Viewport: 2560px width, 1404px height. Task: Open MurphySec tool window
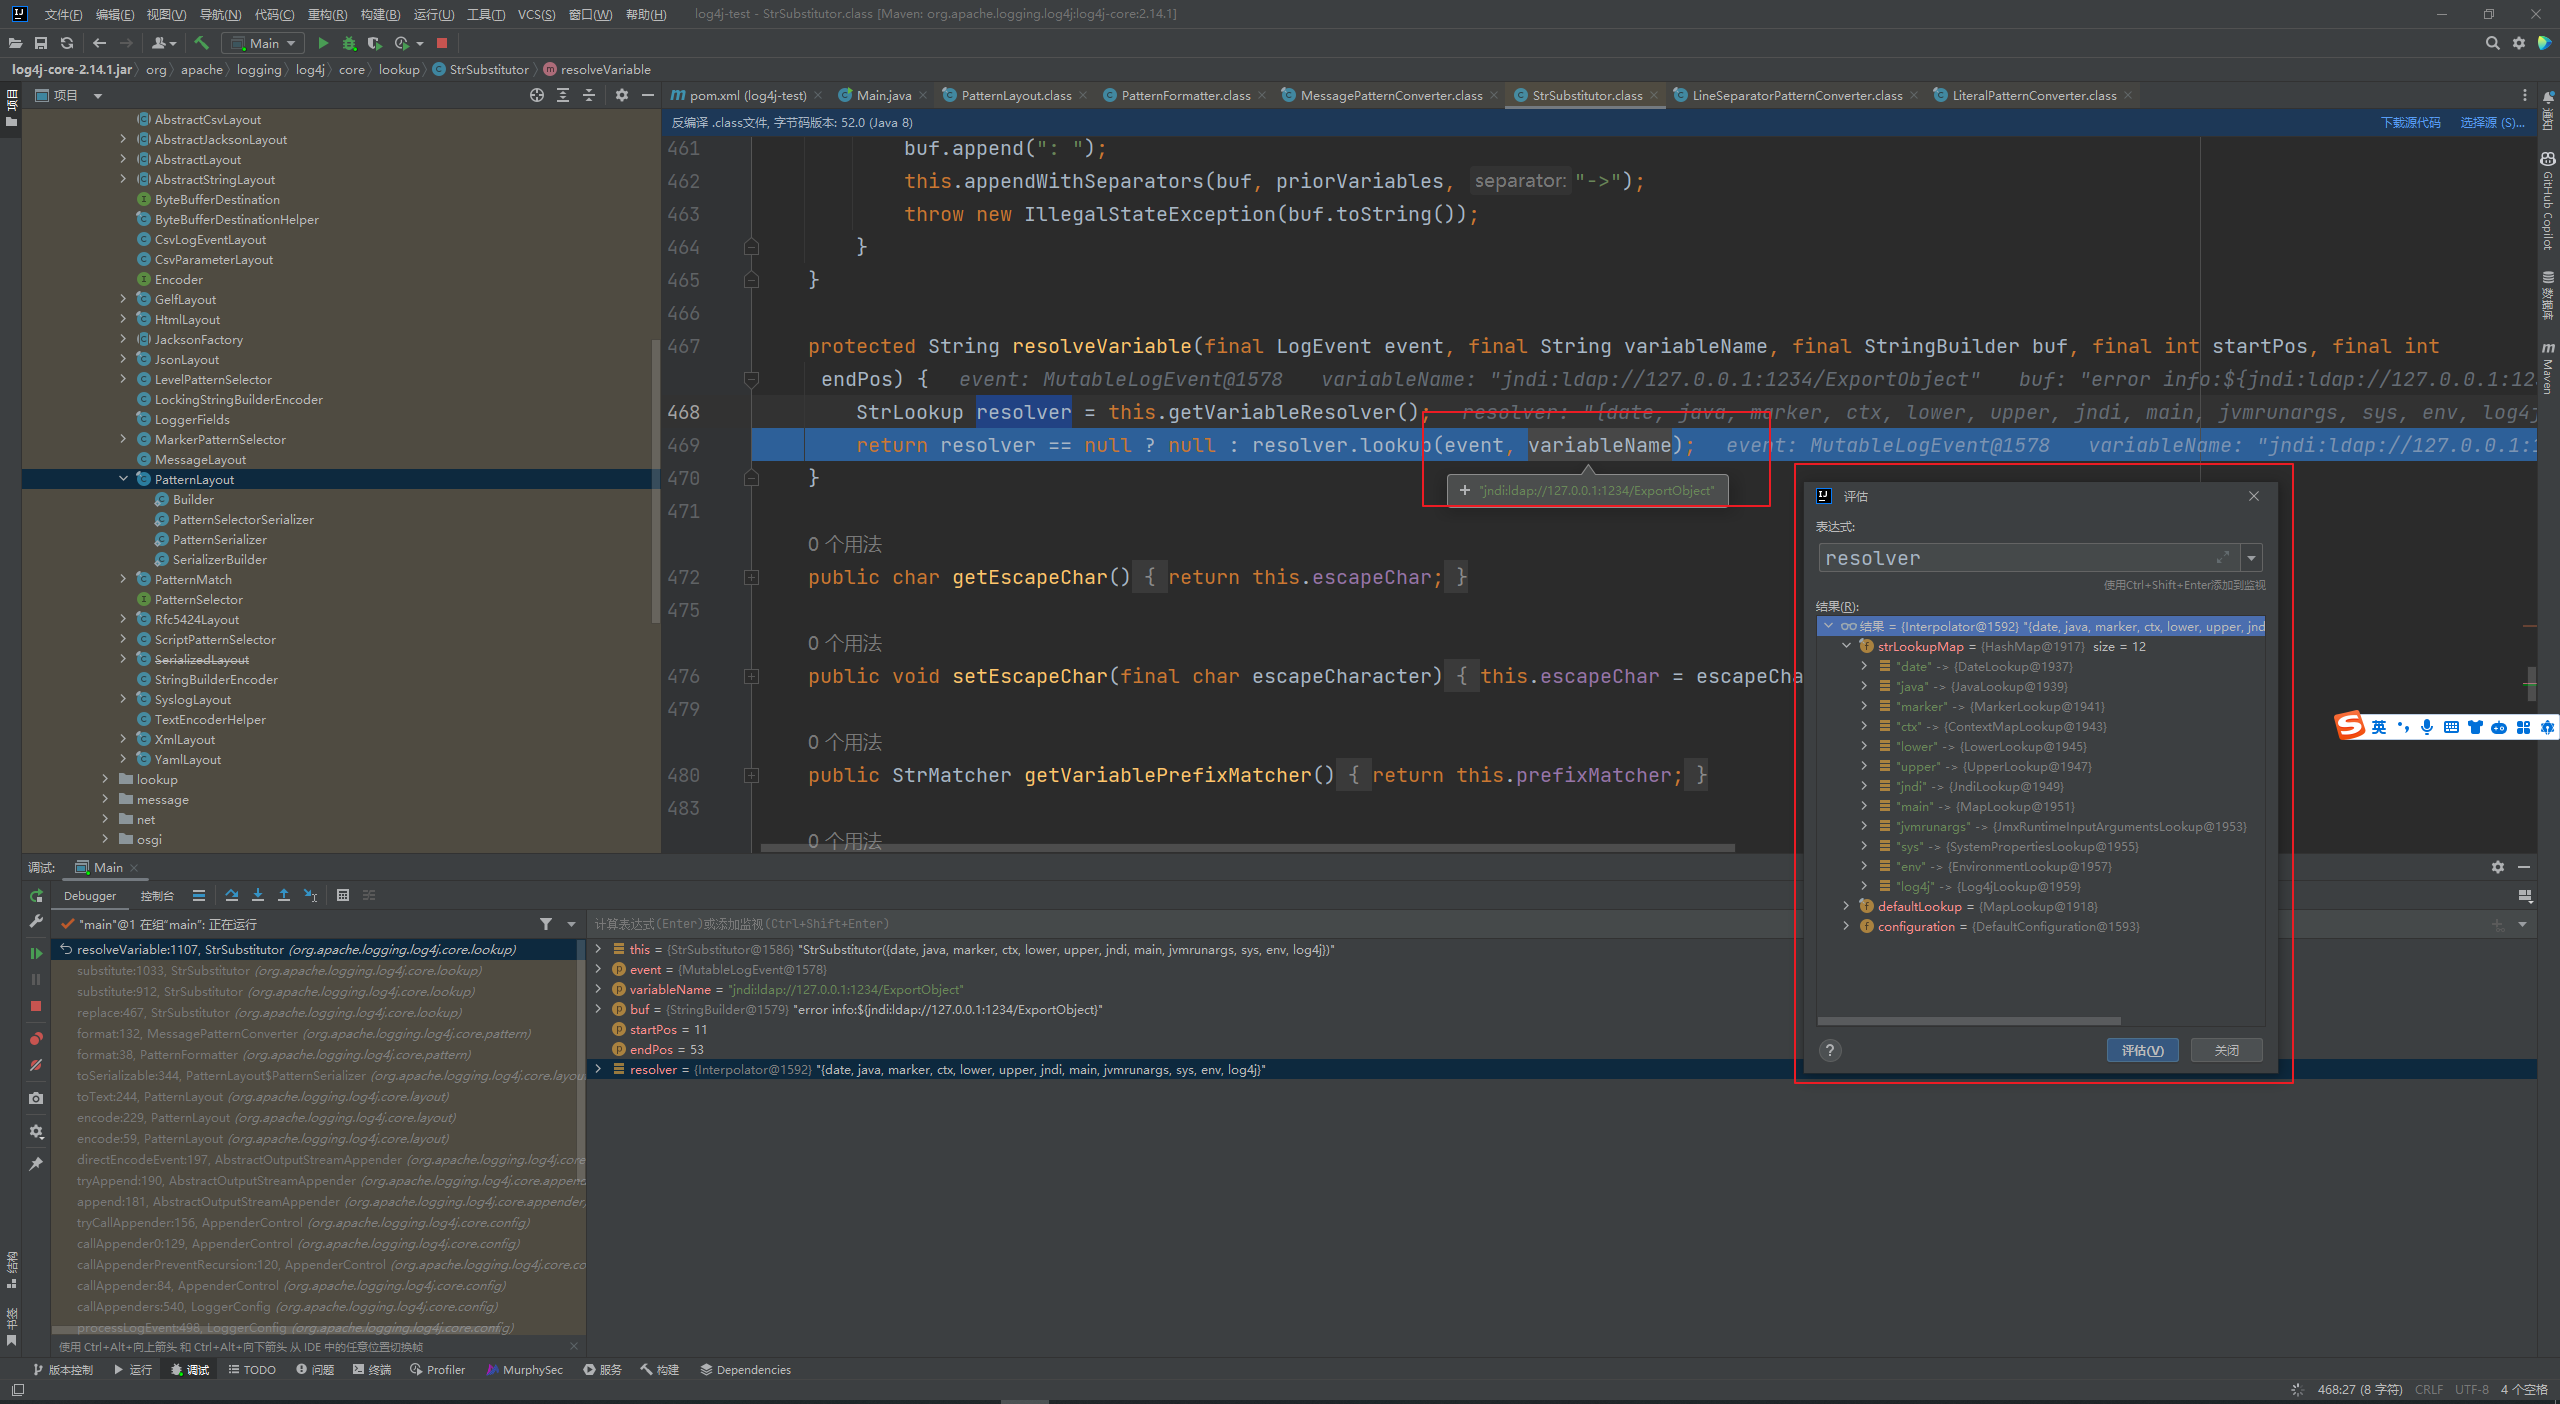point(524,1370)
